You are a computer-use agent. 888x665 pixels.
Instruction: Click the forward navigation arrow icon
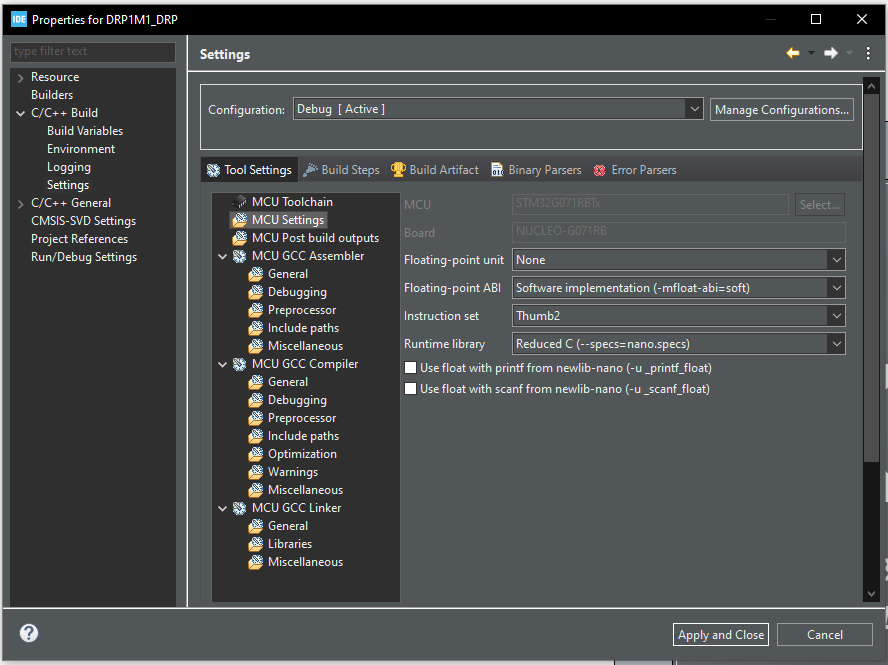[x=830, y=53]
